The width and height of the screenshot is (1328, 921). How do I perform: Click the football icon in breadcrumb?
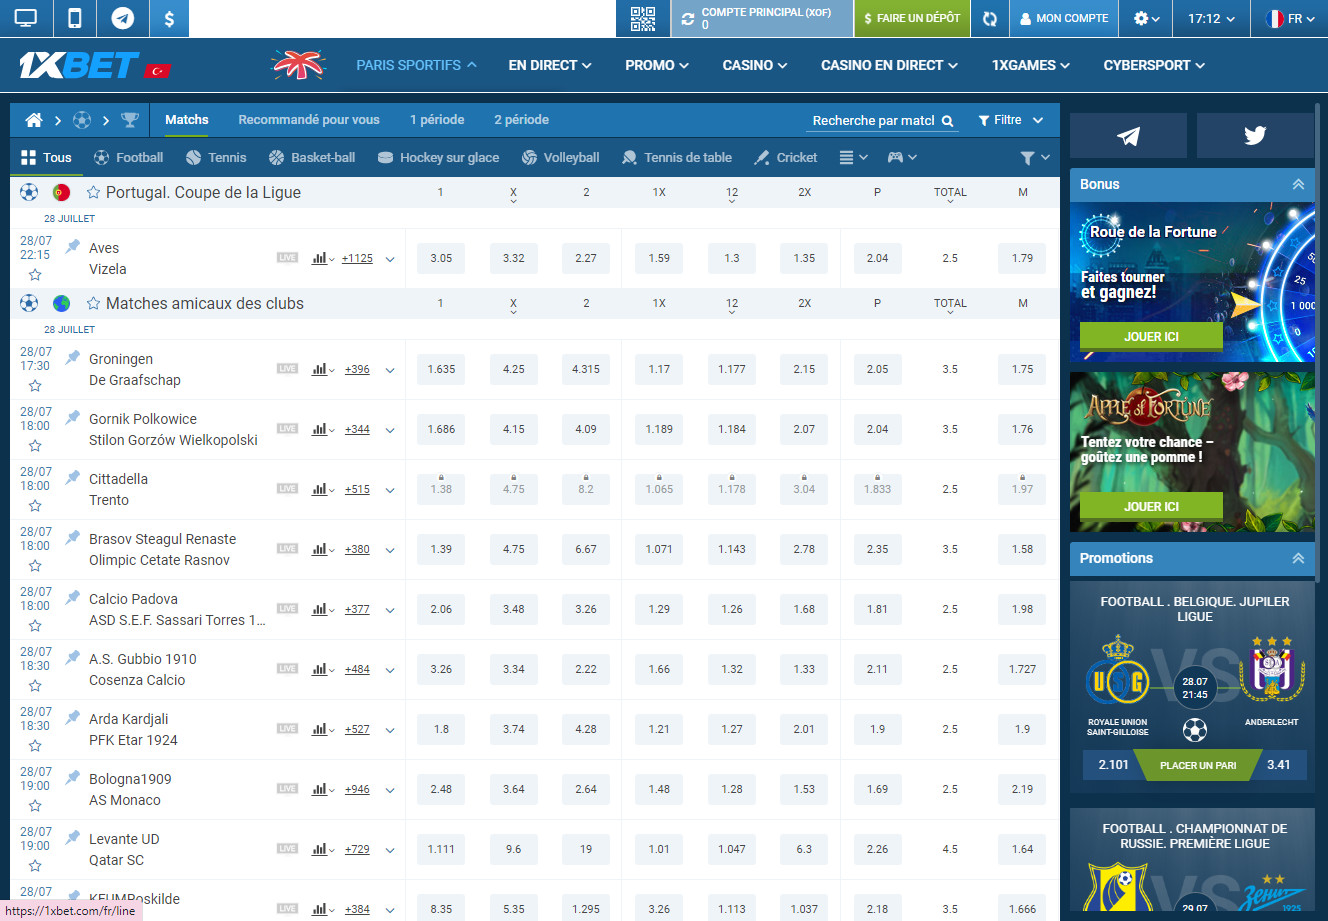82,120
